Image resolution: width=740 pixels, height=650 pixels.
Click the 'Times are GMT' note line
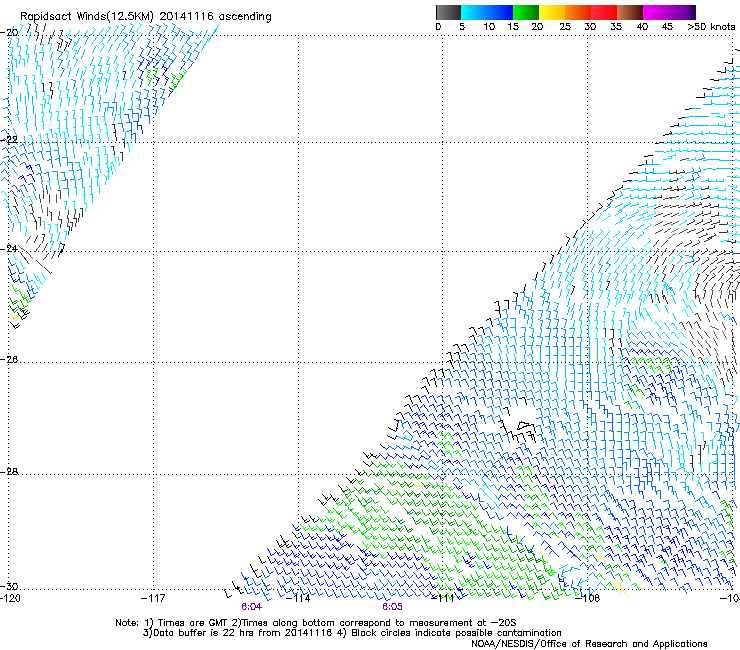pos(316,623)
